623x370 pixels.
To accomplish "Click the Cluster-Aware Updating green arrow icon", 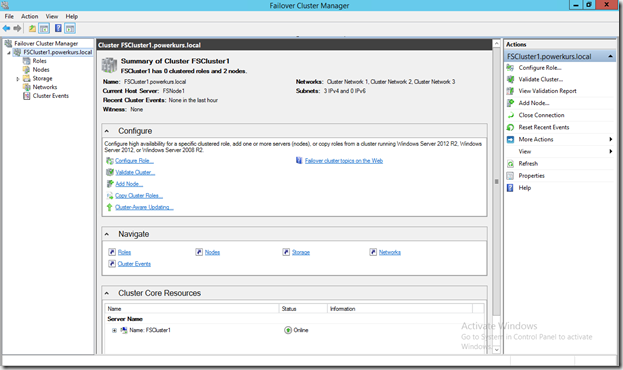I will pos(110,207).
